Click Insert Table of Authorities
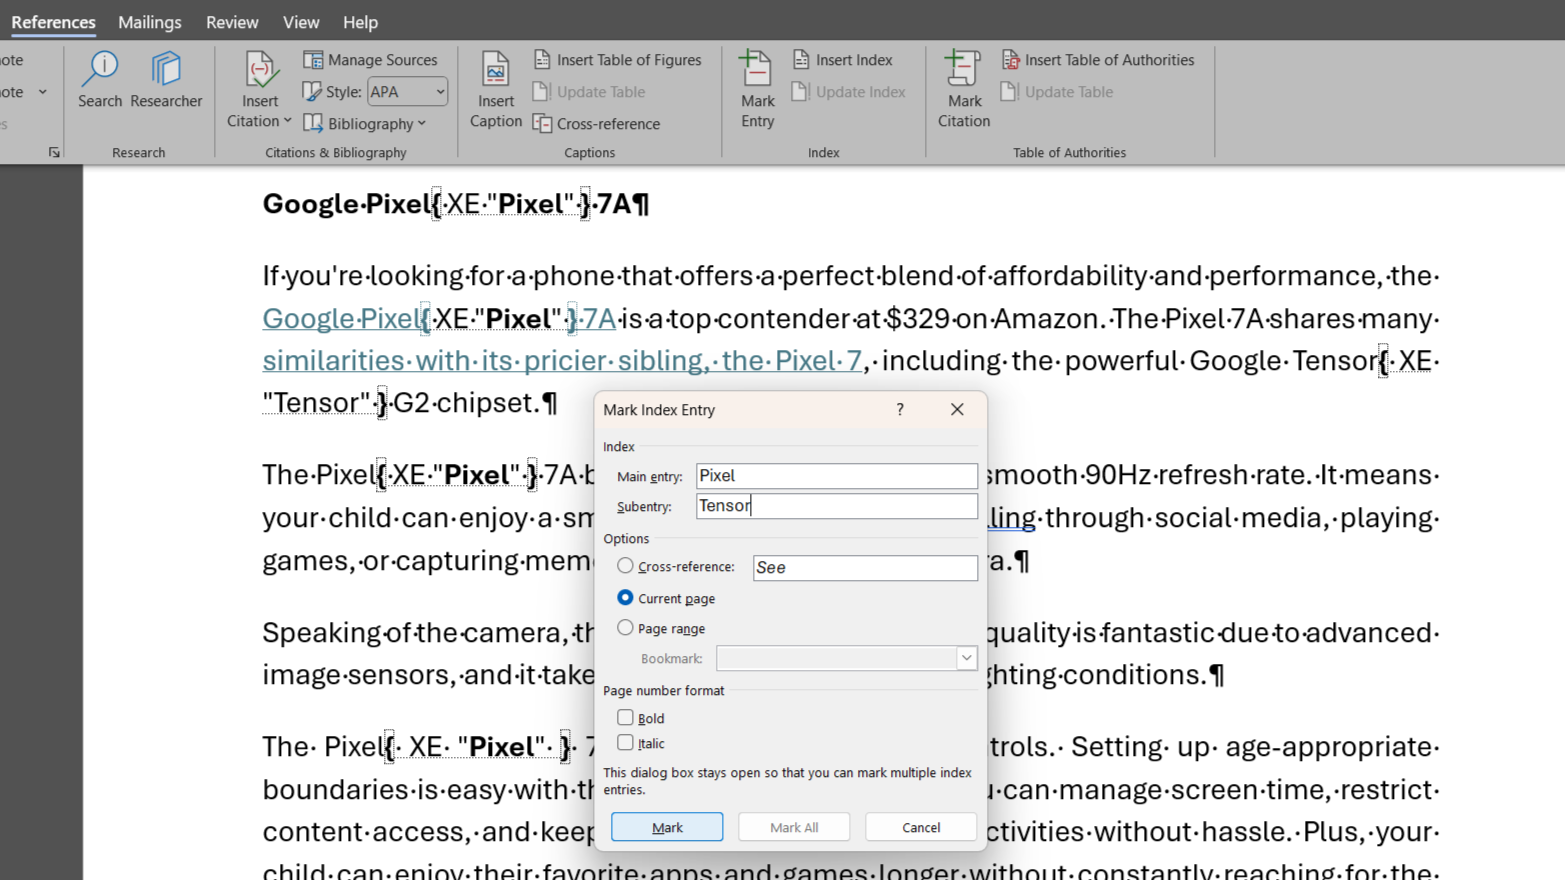 1098,60
